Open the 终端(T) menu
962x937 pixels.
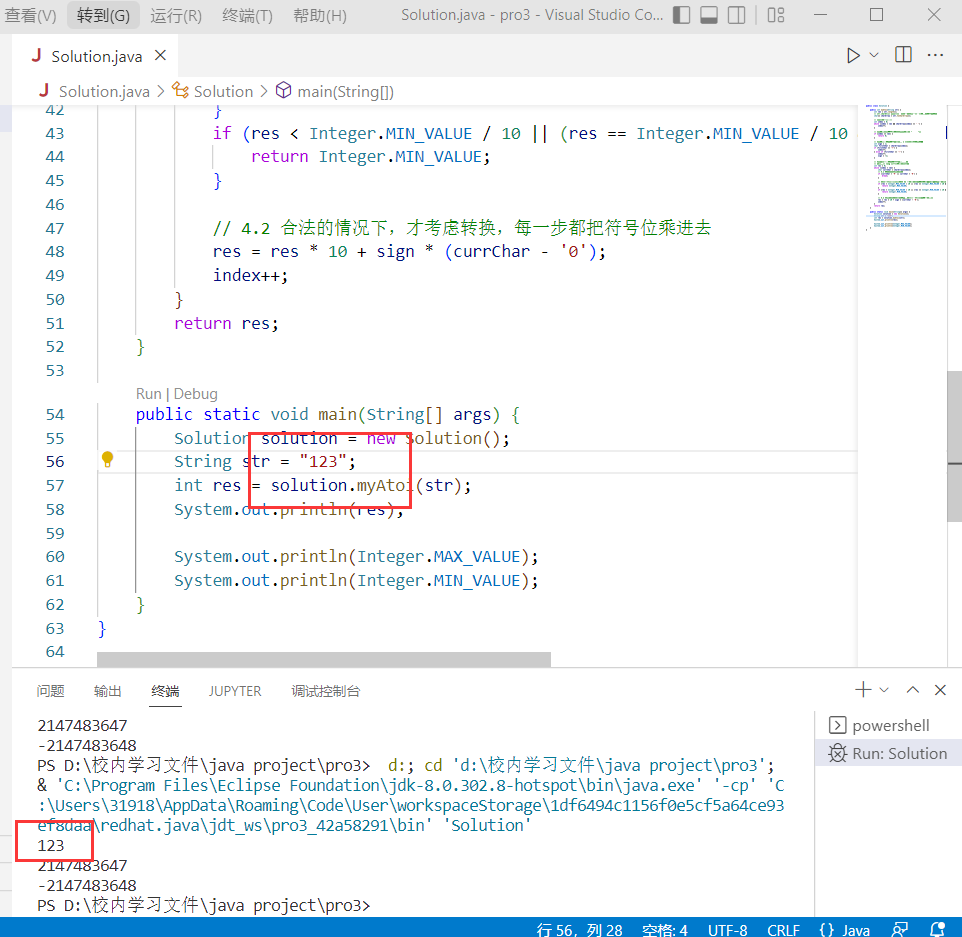pyautogui.click(x=247, y=15)
